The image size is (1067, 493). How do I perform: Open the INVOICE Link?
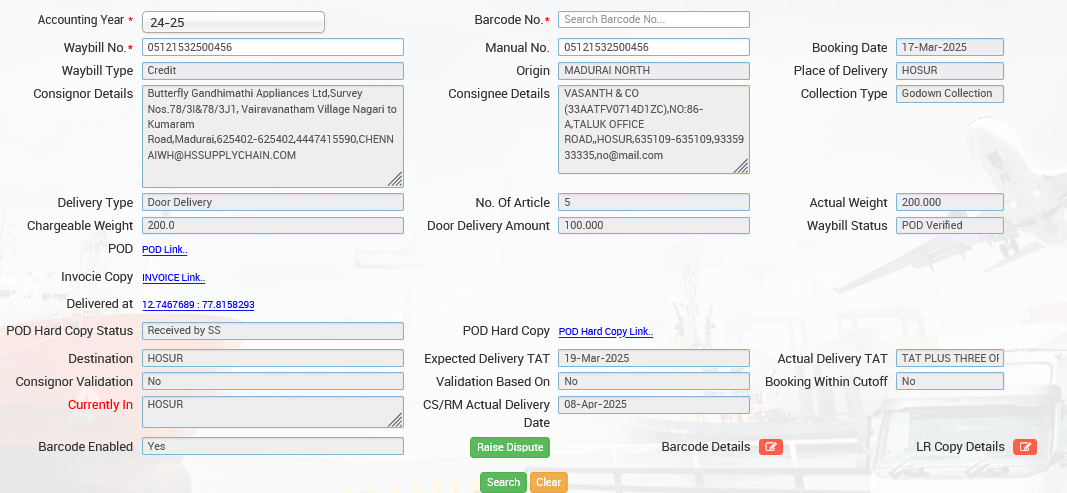[x=173, y=277]
